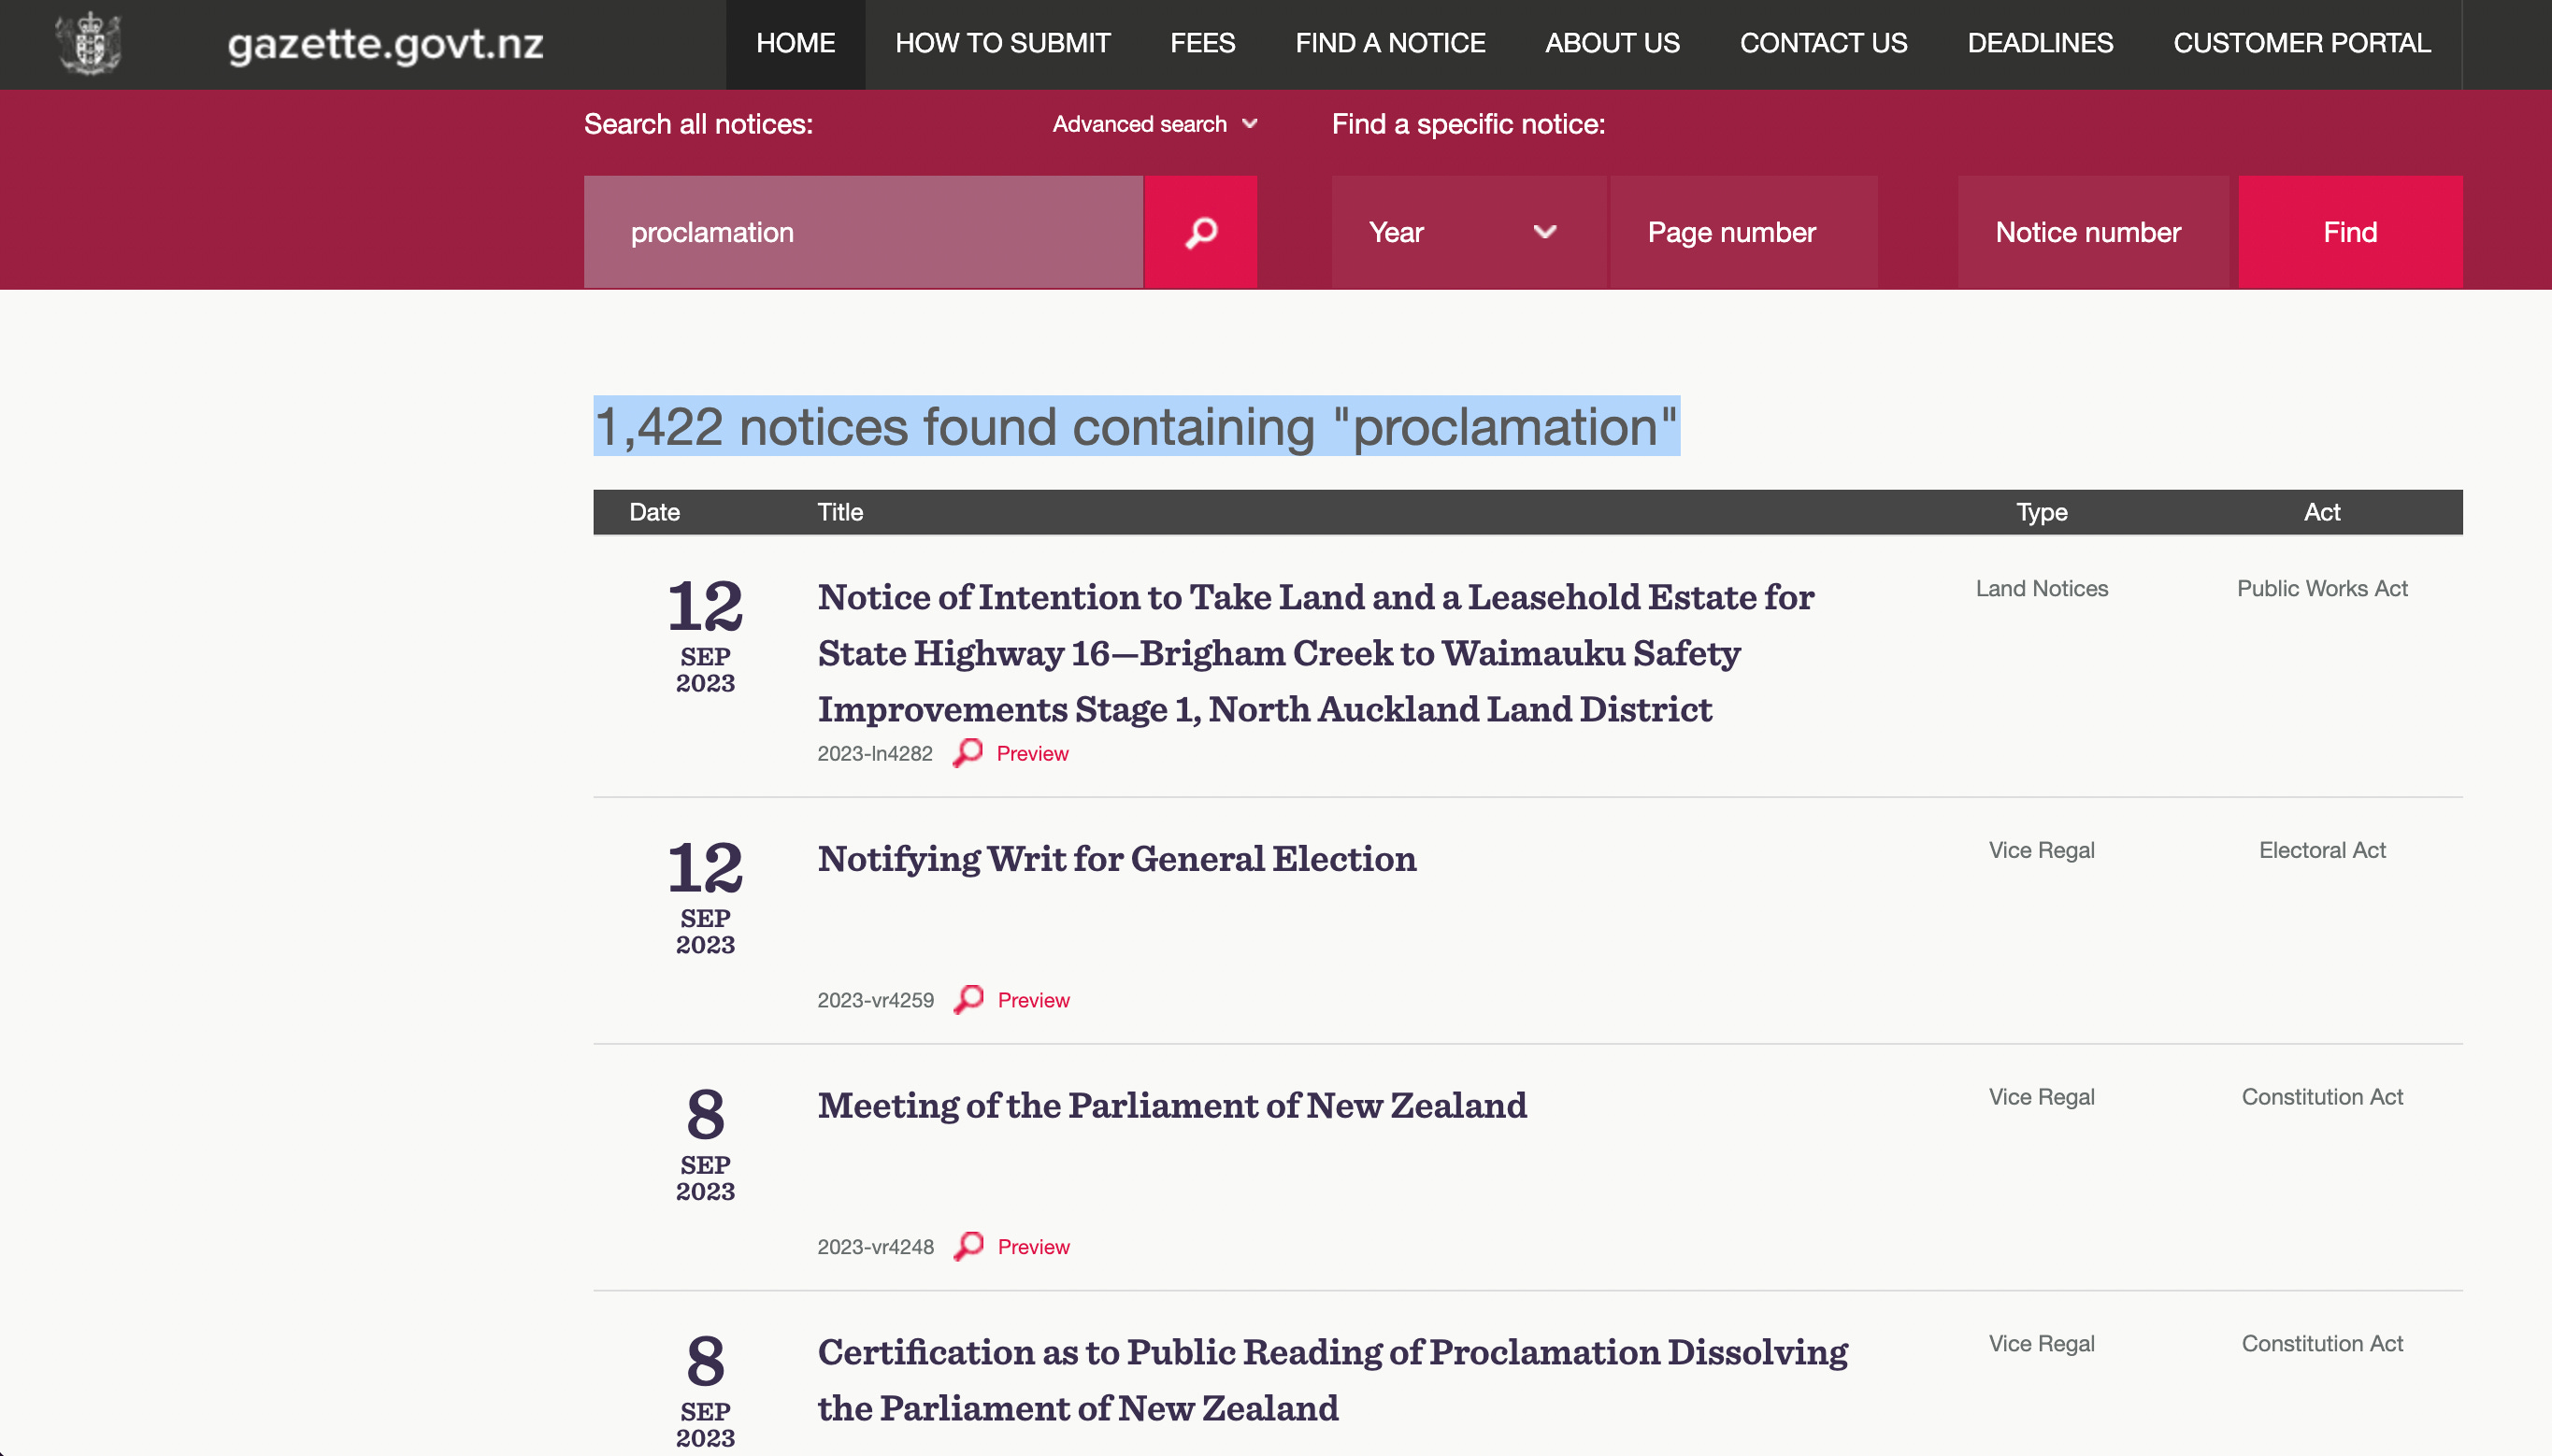
Task: Click the gazette.govt.nz site title
Action: coord(385,43)
